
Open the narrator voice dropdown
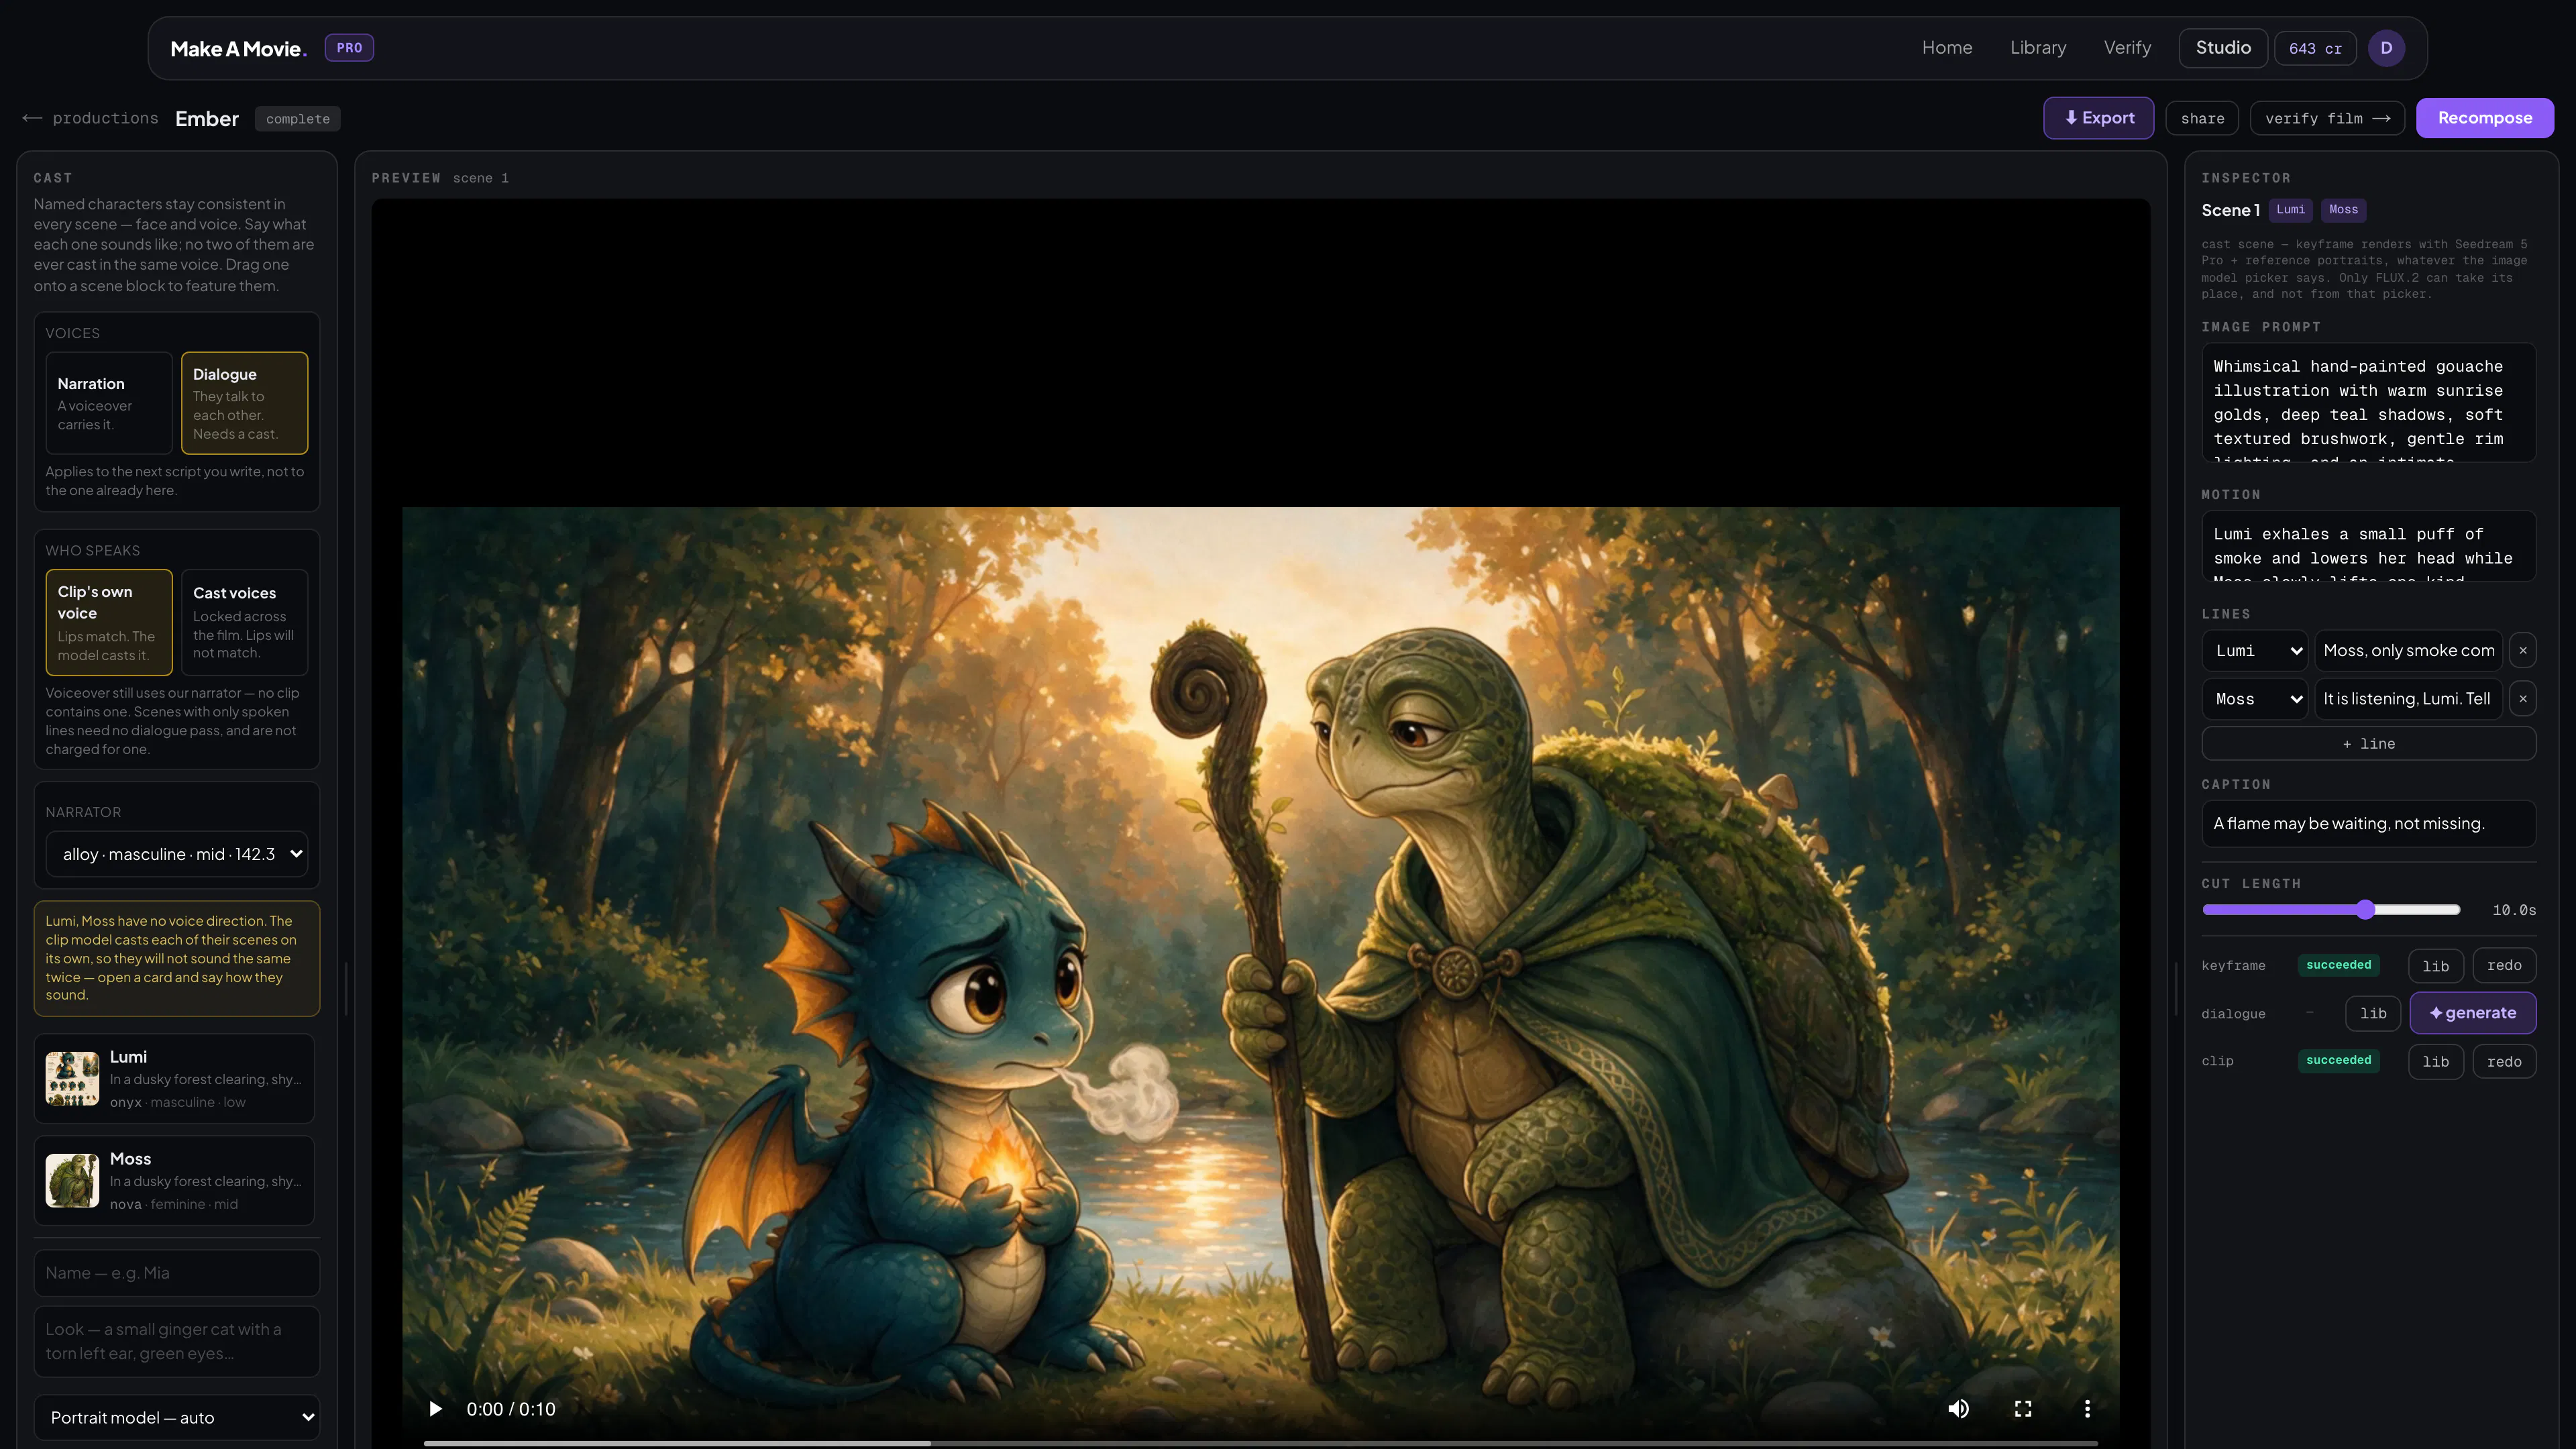pos(177,854)
